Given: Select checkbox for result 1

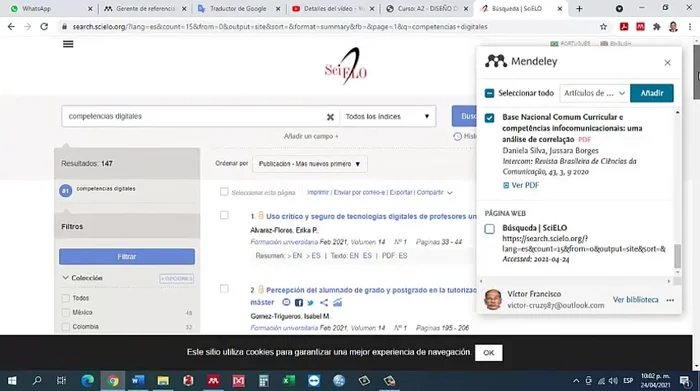Looking at the screenshot, I should pos(224,215).
